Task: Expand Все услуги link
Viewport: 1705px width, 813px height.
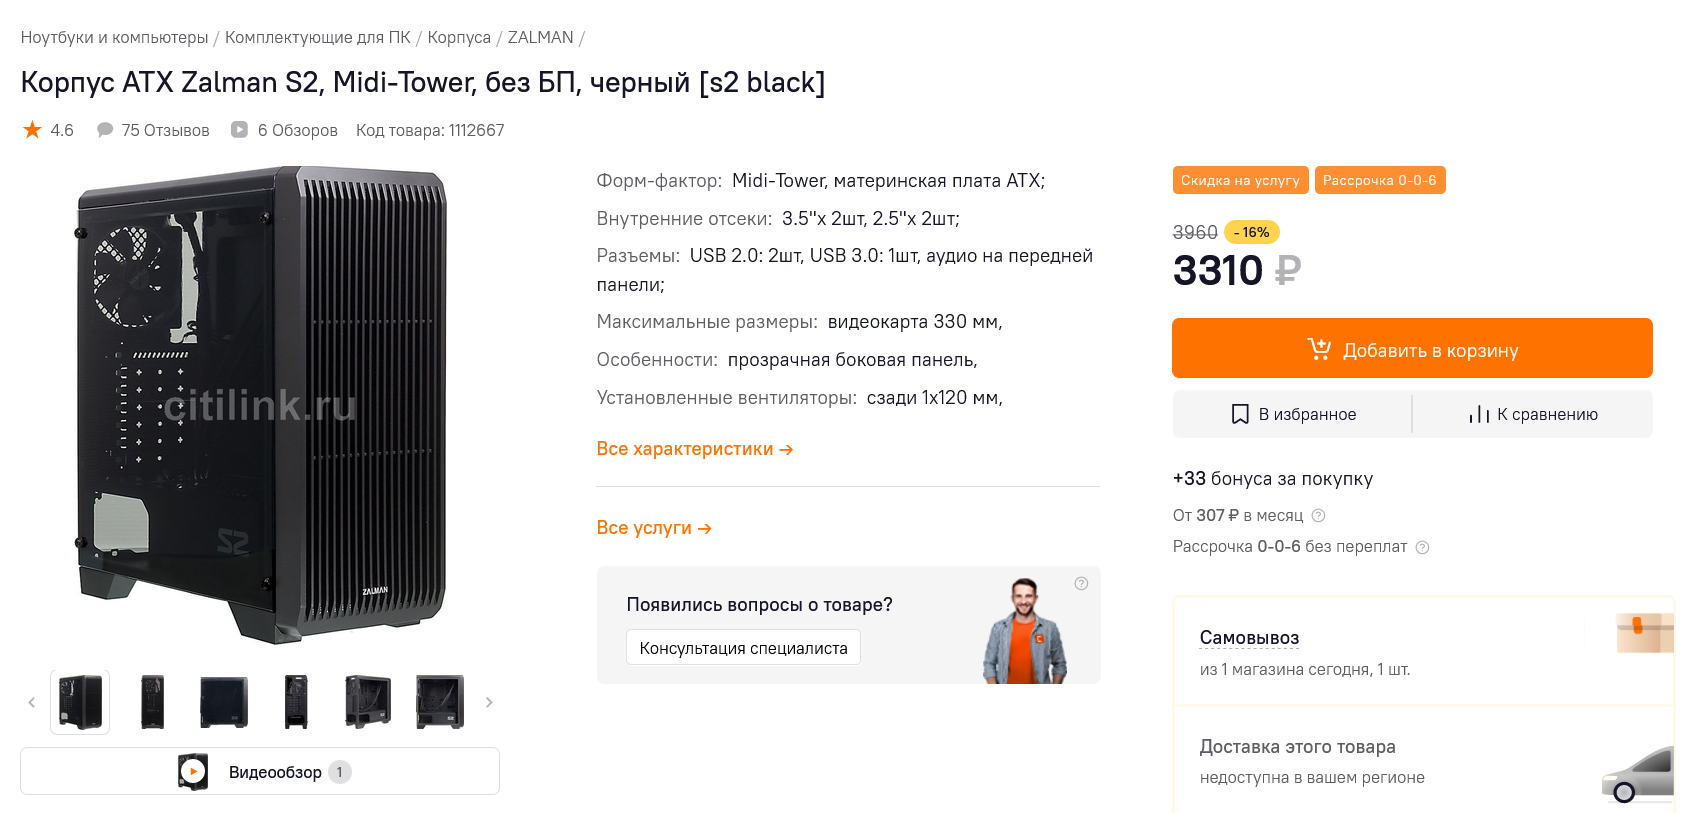Action: coord(654,528)
